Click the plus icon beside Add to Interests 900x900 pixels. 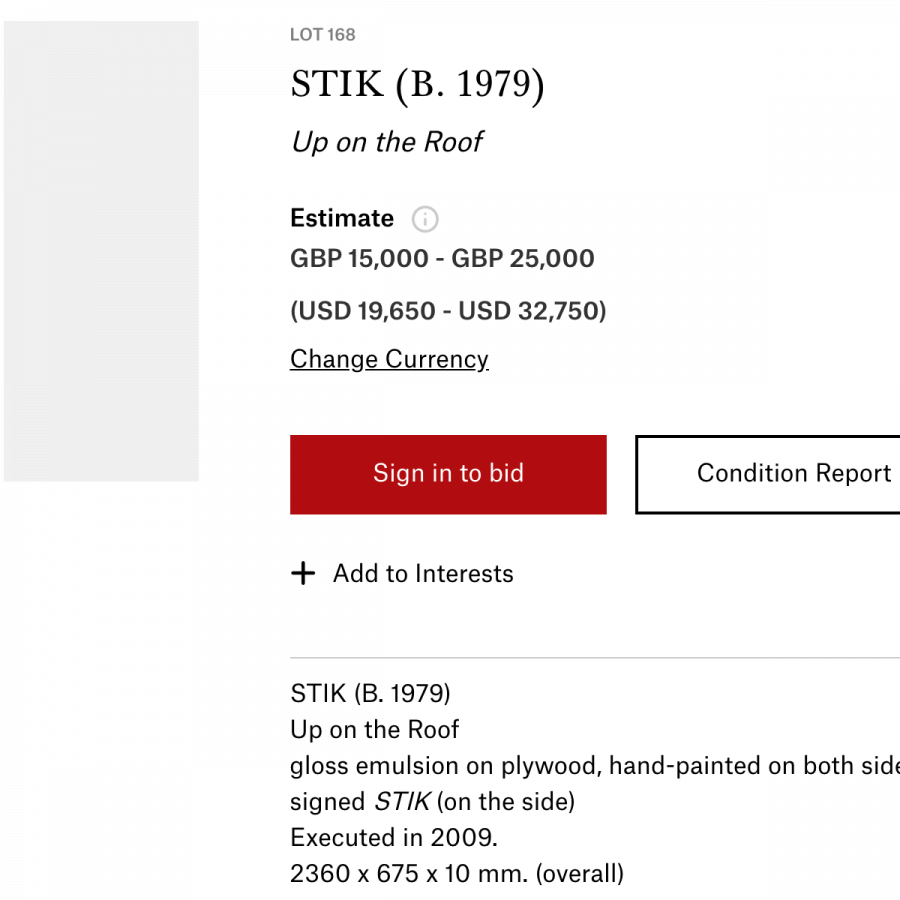[x=303, y=573]
